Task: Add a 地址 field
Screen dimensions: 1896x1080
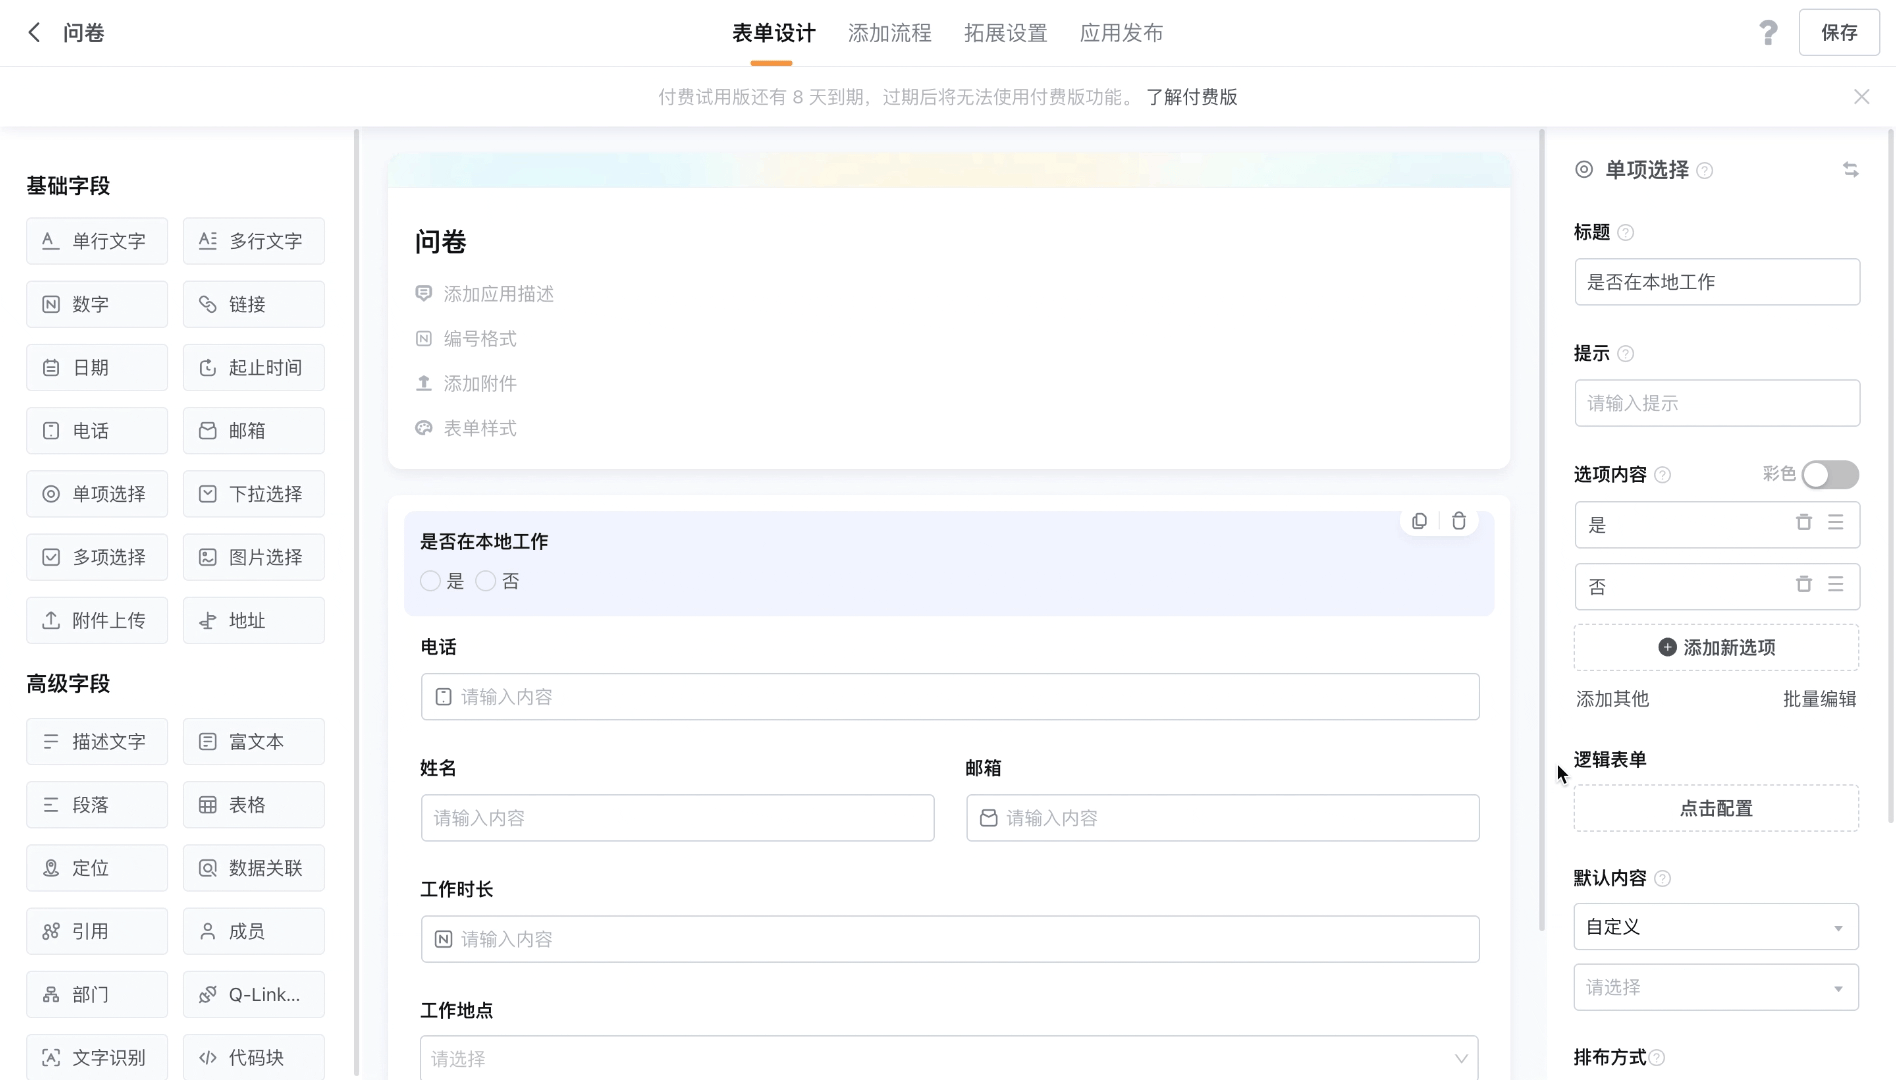Action: tap(254, 621)
